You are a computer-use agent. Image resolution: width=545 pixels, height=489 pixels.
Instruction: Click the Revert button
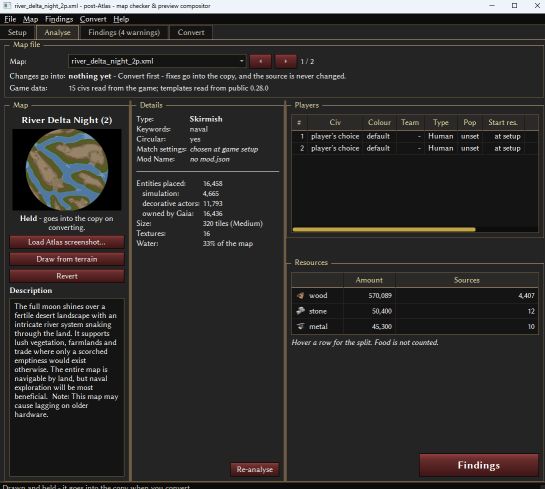(67, 276)
